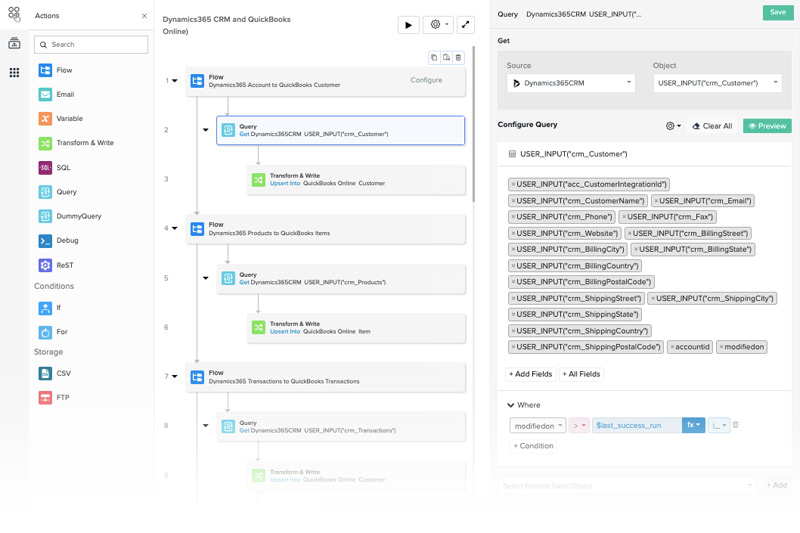
Task: Open the greater-than operator dropdown
Action: [x=579, y=425]
